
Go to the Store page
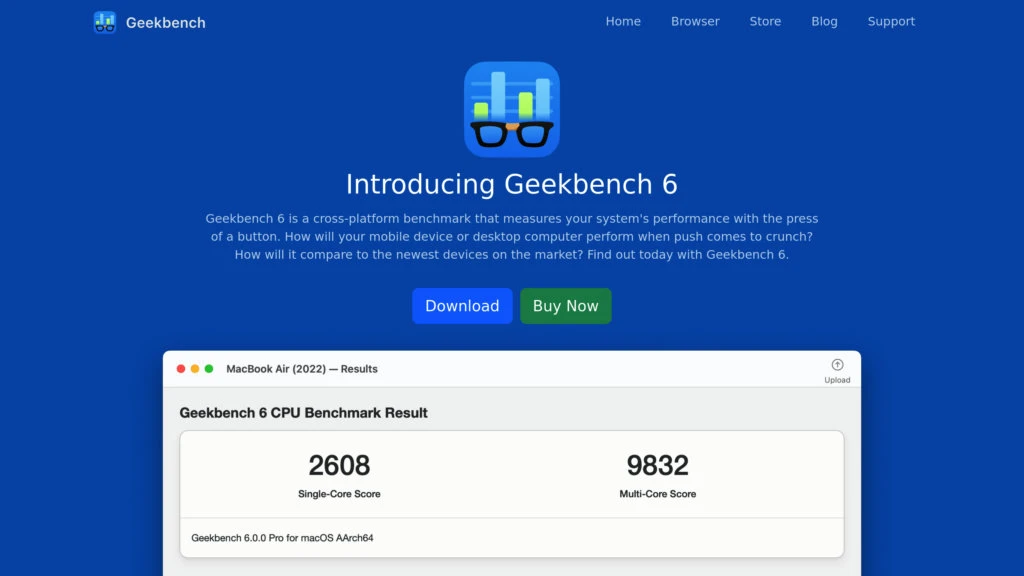pyautogui.click(x=765, y=21)
